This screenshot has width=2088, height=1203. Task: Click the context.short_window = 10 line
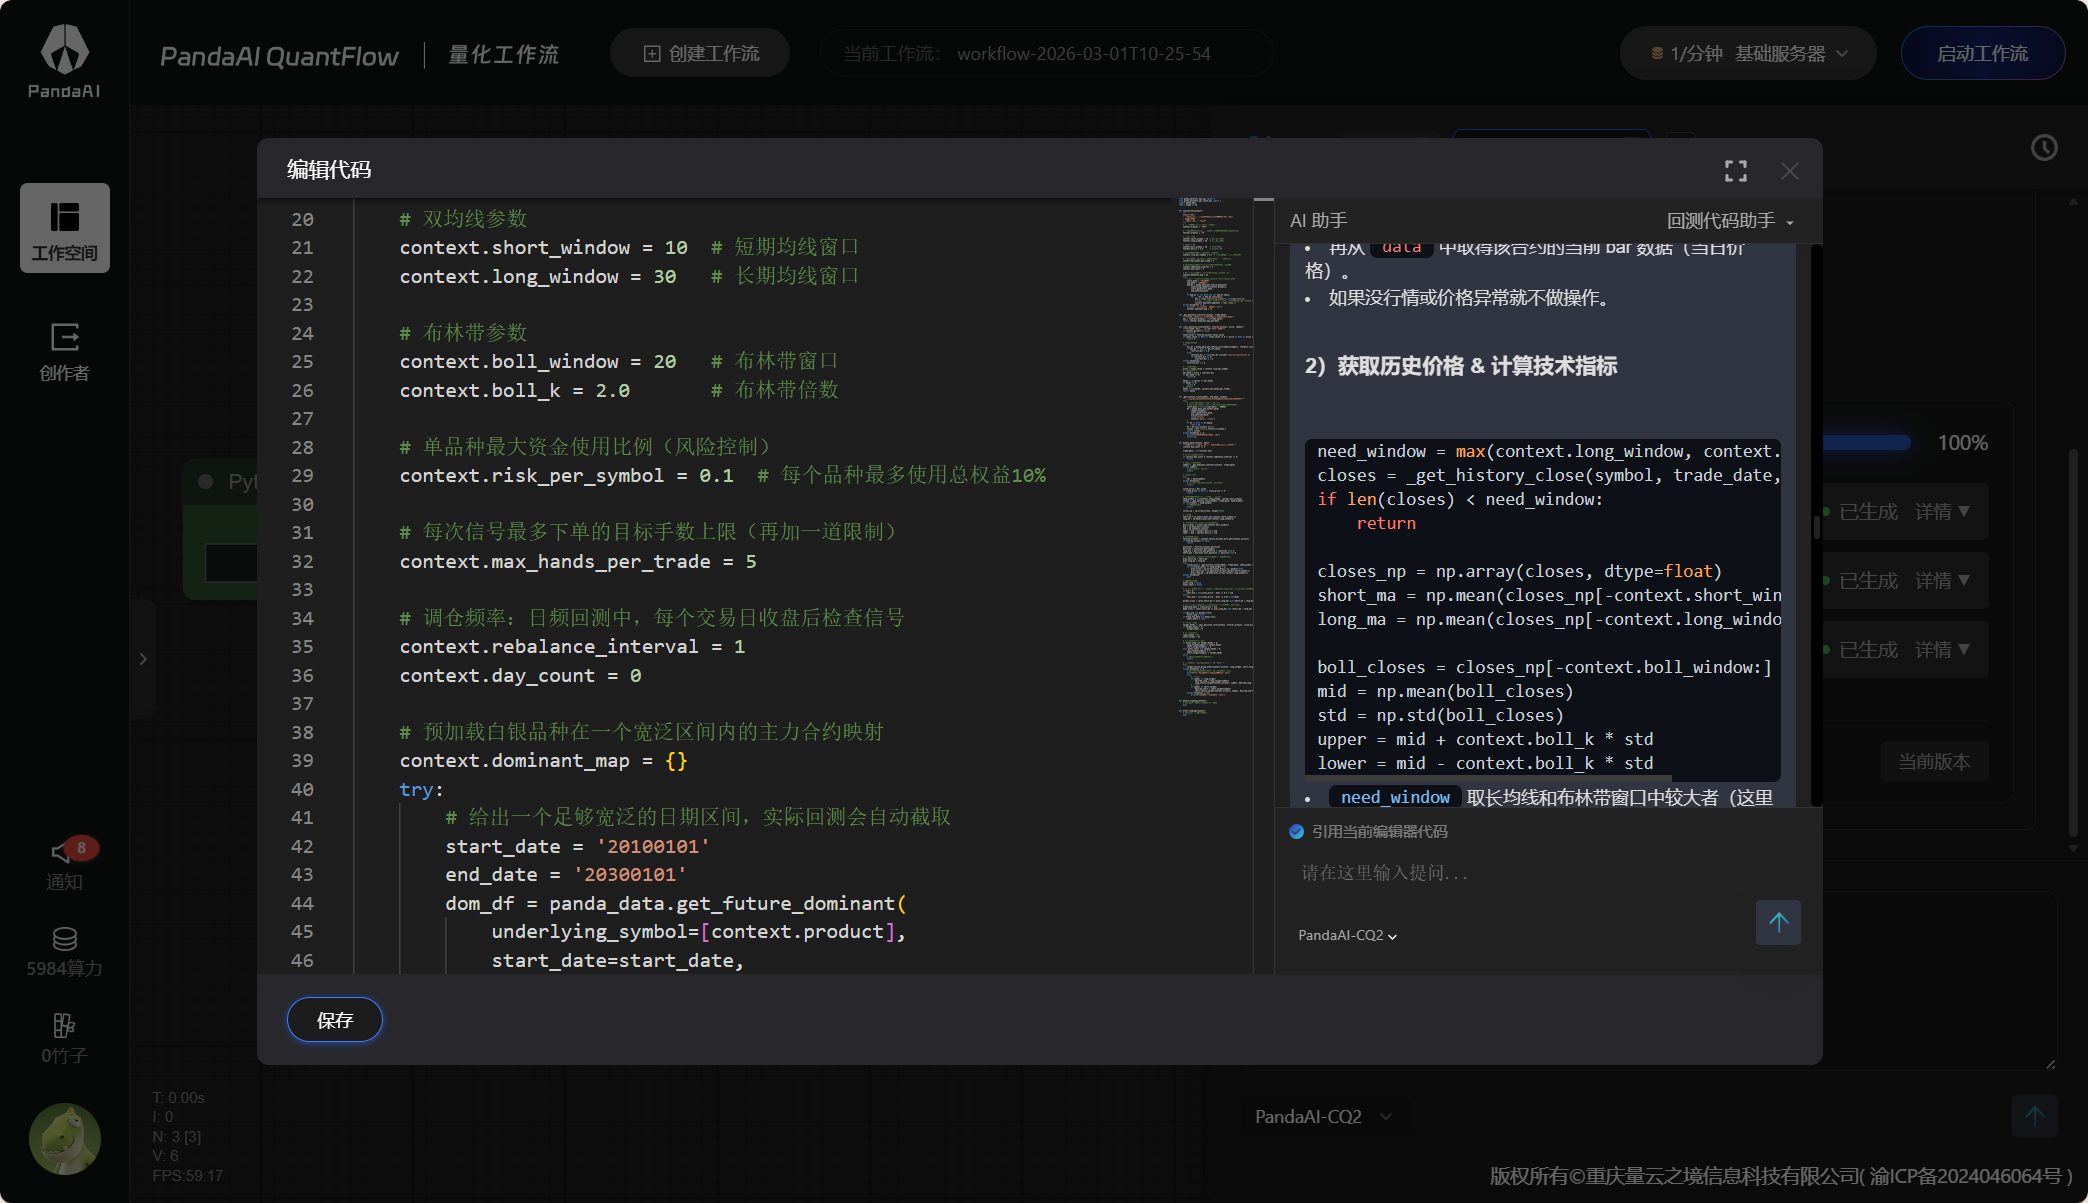[x=543, y=248]
